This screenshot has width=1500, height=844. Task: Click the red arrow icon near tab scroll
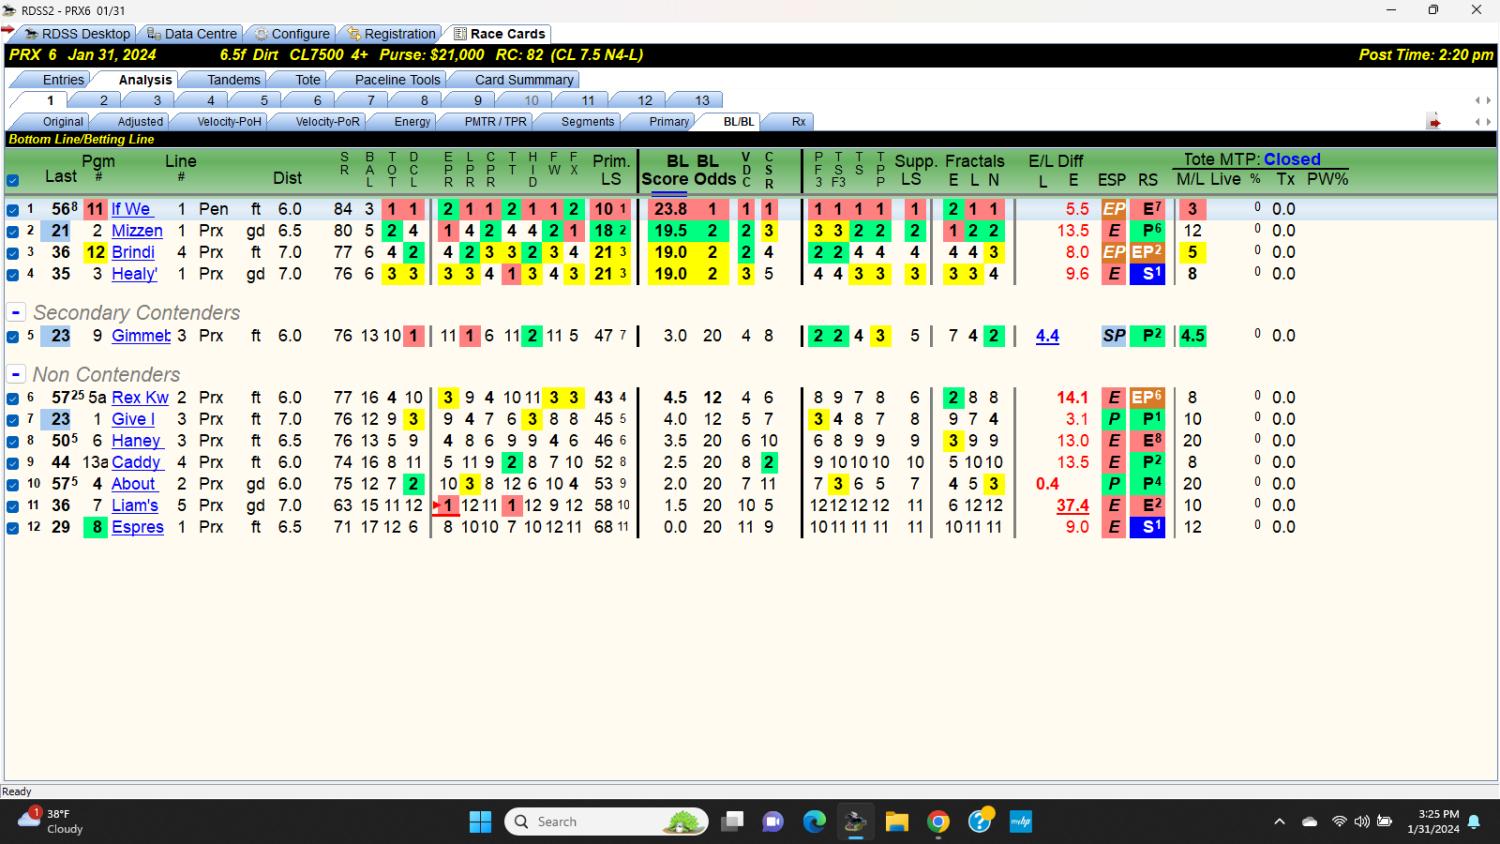[x=1434, y=122]
